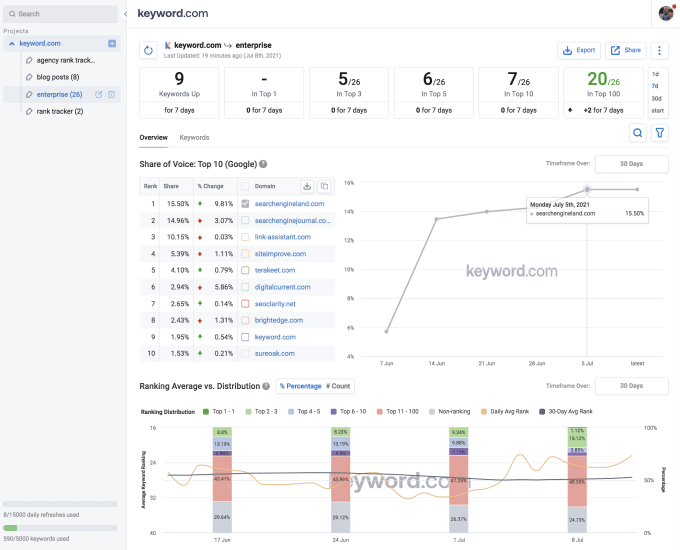Open Share of Voice 30 Days timeframe dropdown
The image size is (680, 550).
(x=631, y=164)
